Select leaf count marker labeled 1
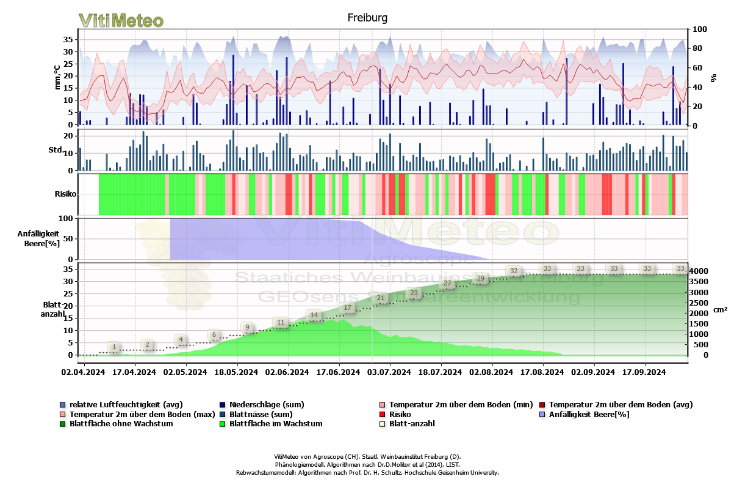 [115, 347]
